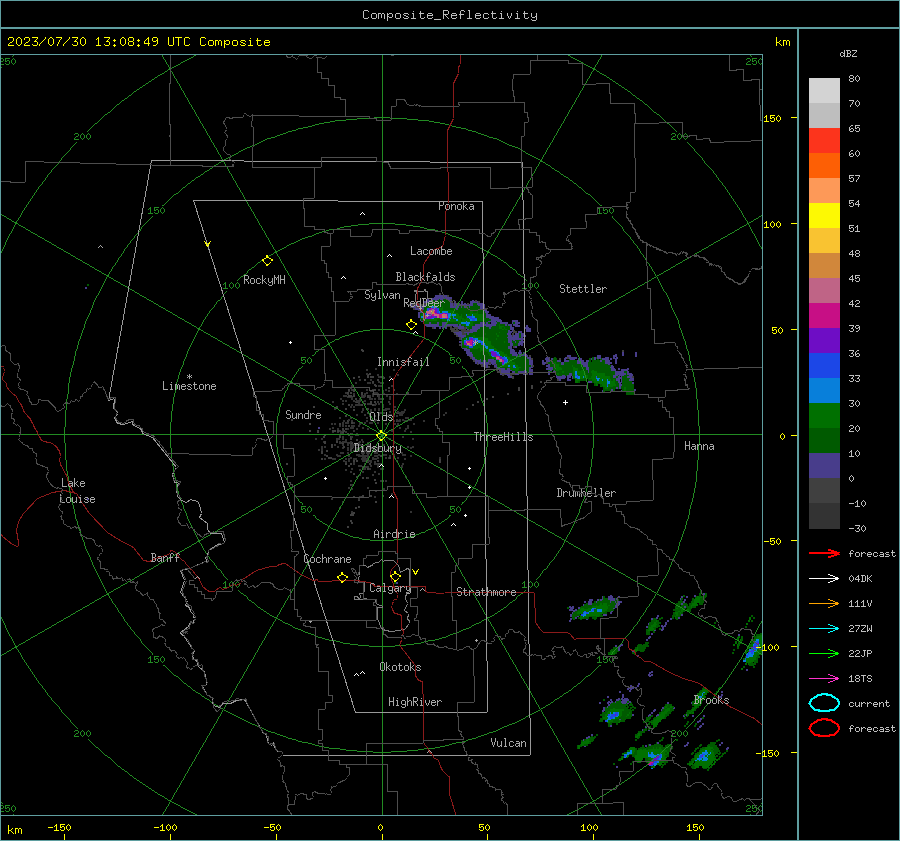Pick the cyan 27ZW arrow legend entry
Image resolution: width=900 pixels, height=841 pixels.
tap(824, 629)
